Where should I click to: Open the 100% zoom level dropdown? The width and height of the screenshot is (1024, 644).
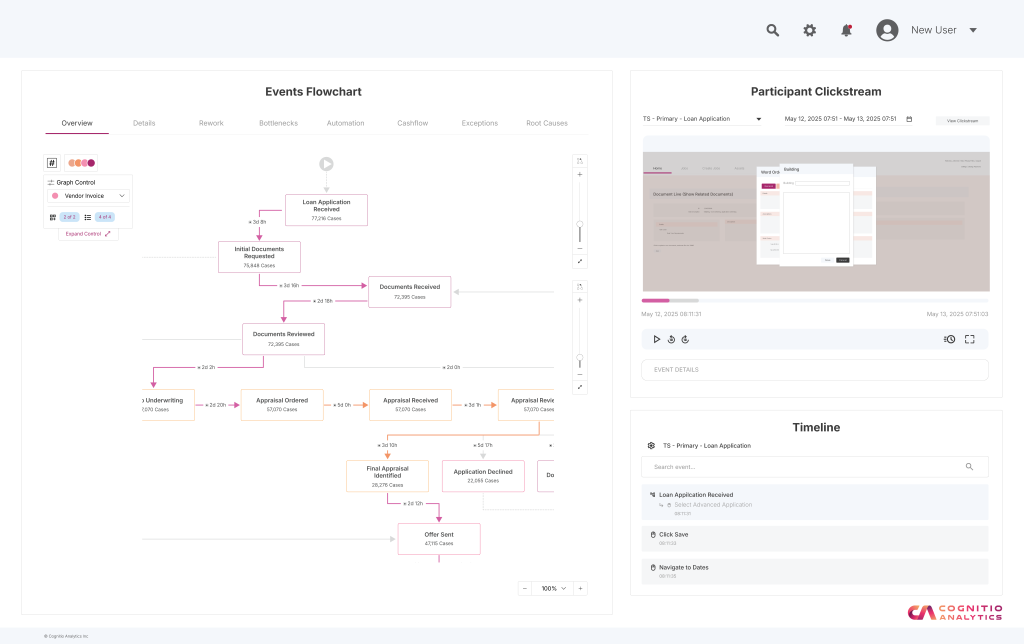[x=553, y=588]
